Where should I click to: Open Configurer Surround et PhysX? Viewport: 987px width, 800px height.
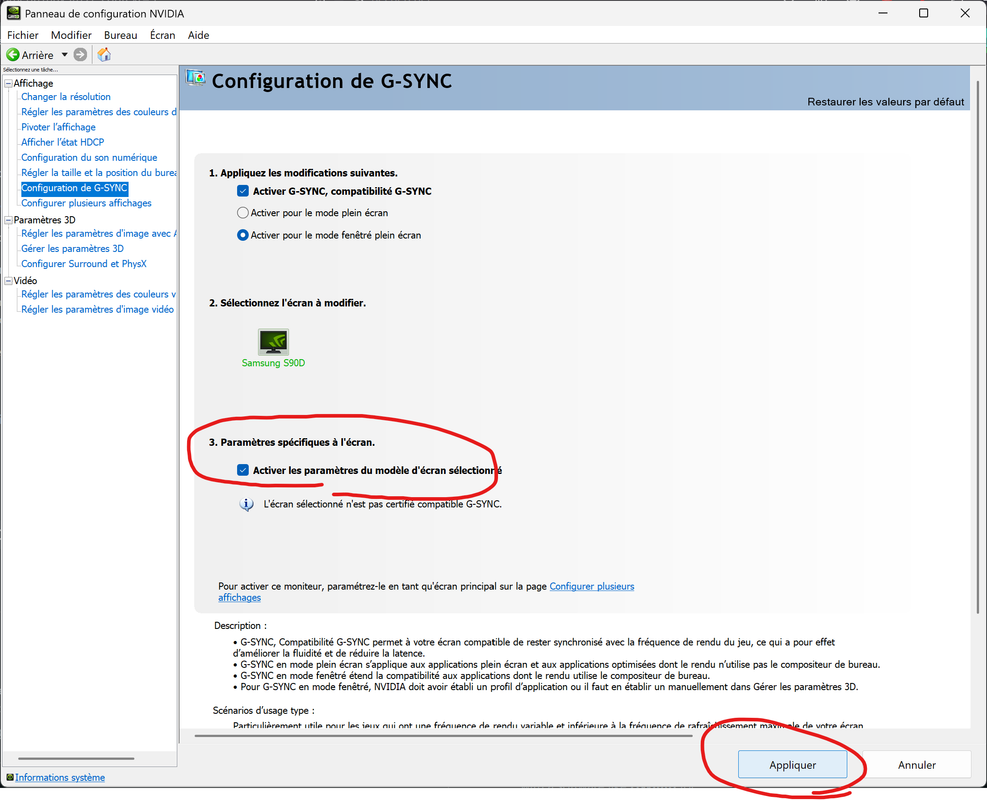click(84, 264)
